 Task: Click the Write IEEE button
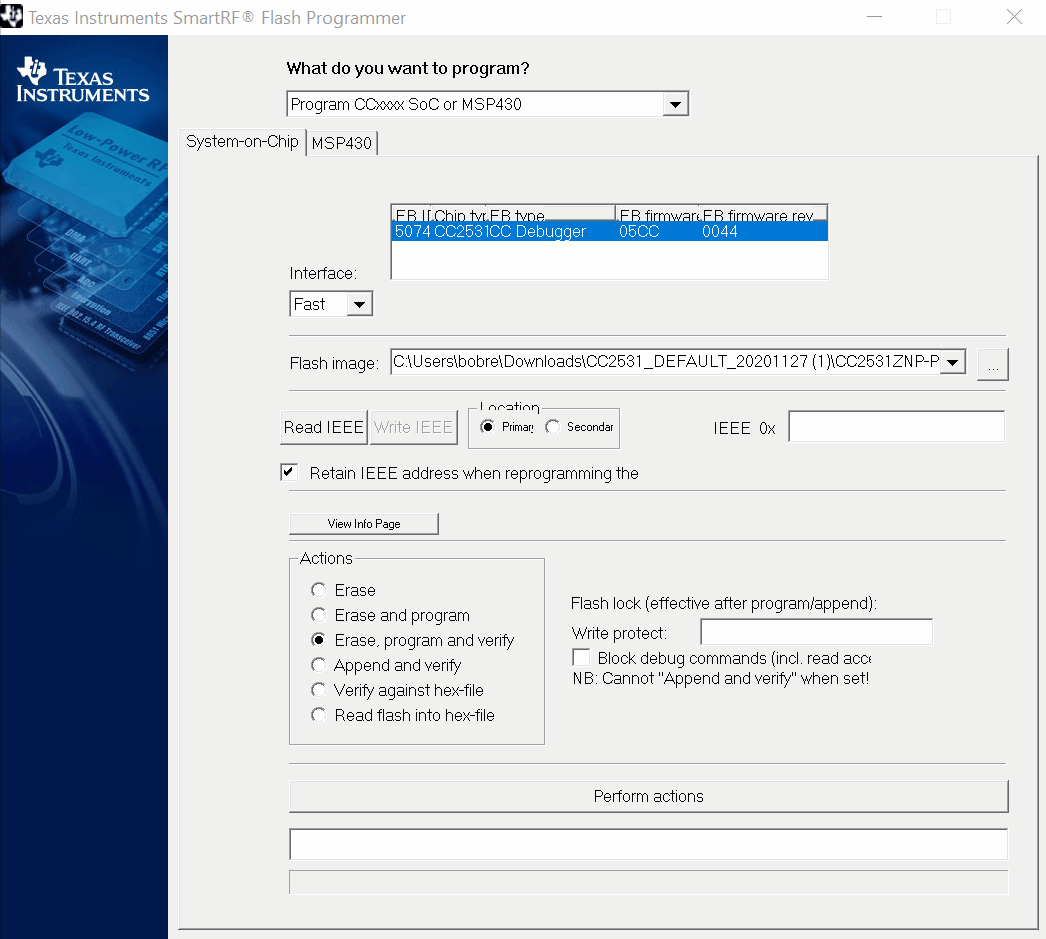[414, 427]
